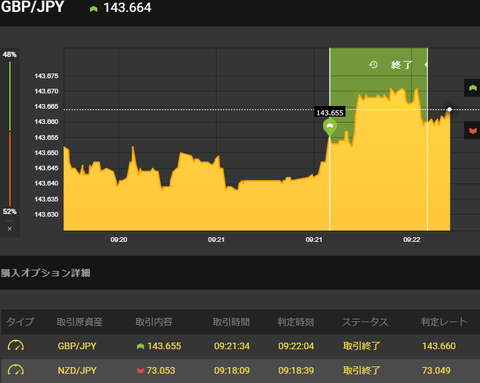This screenshot has height=383, width=480.
Task: Click the GBP/JPY row gauge icon
Action: [16, 346]
